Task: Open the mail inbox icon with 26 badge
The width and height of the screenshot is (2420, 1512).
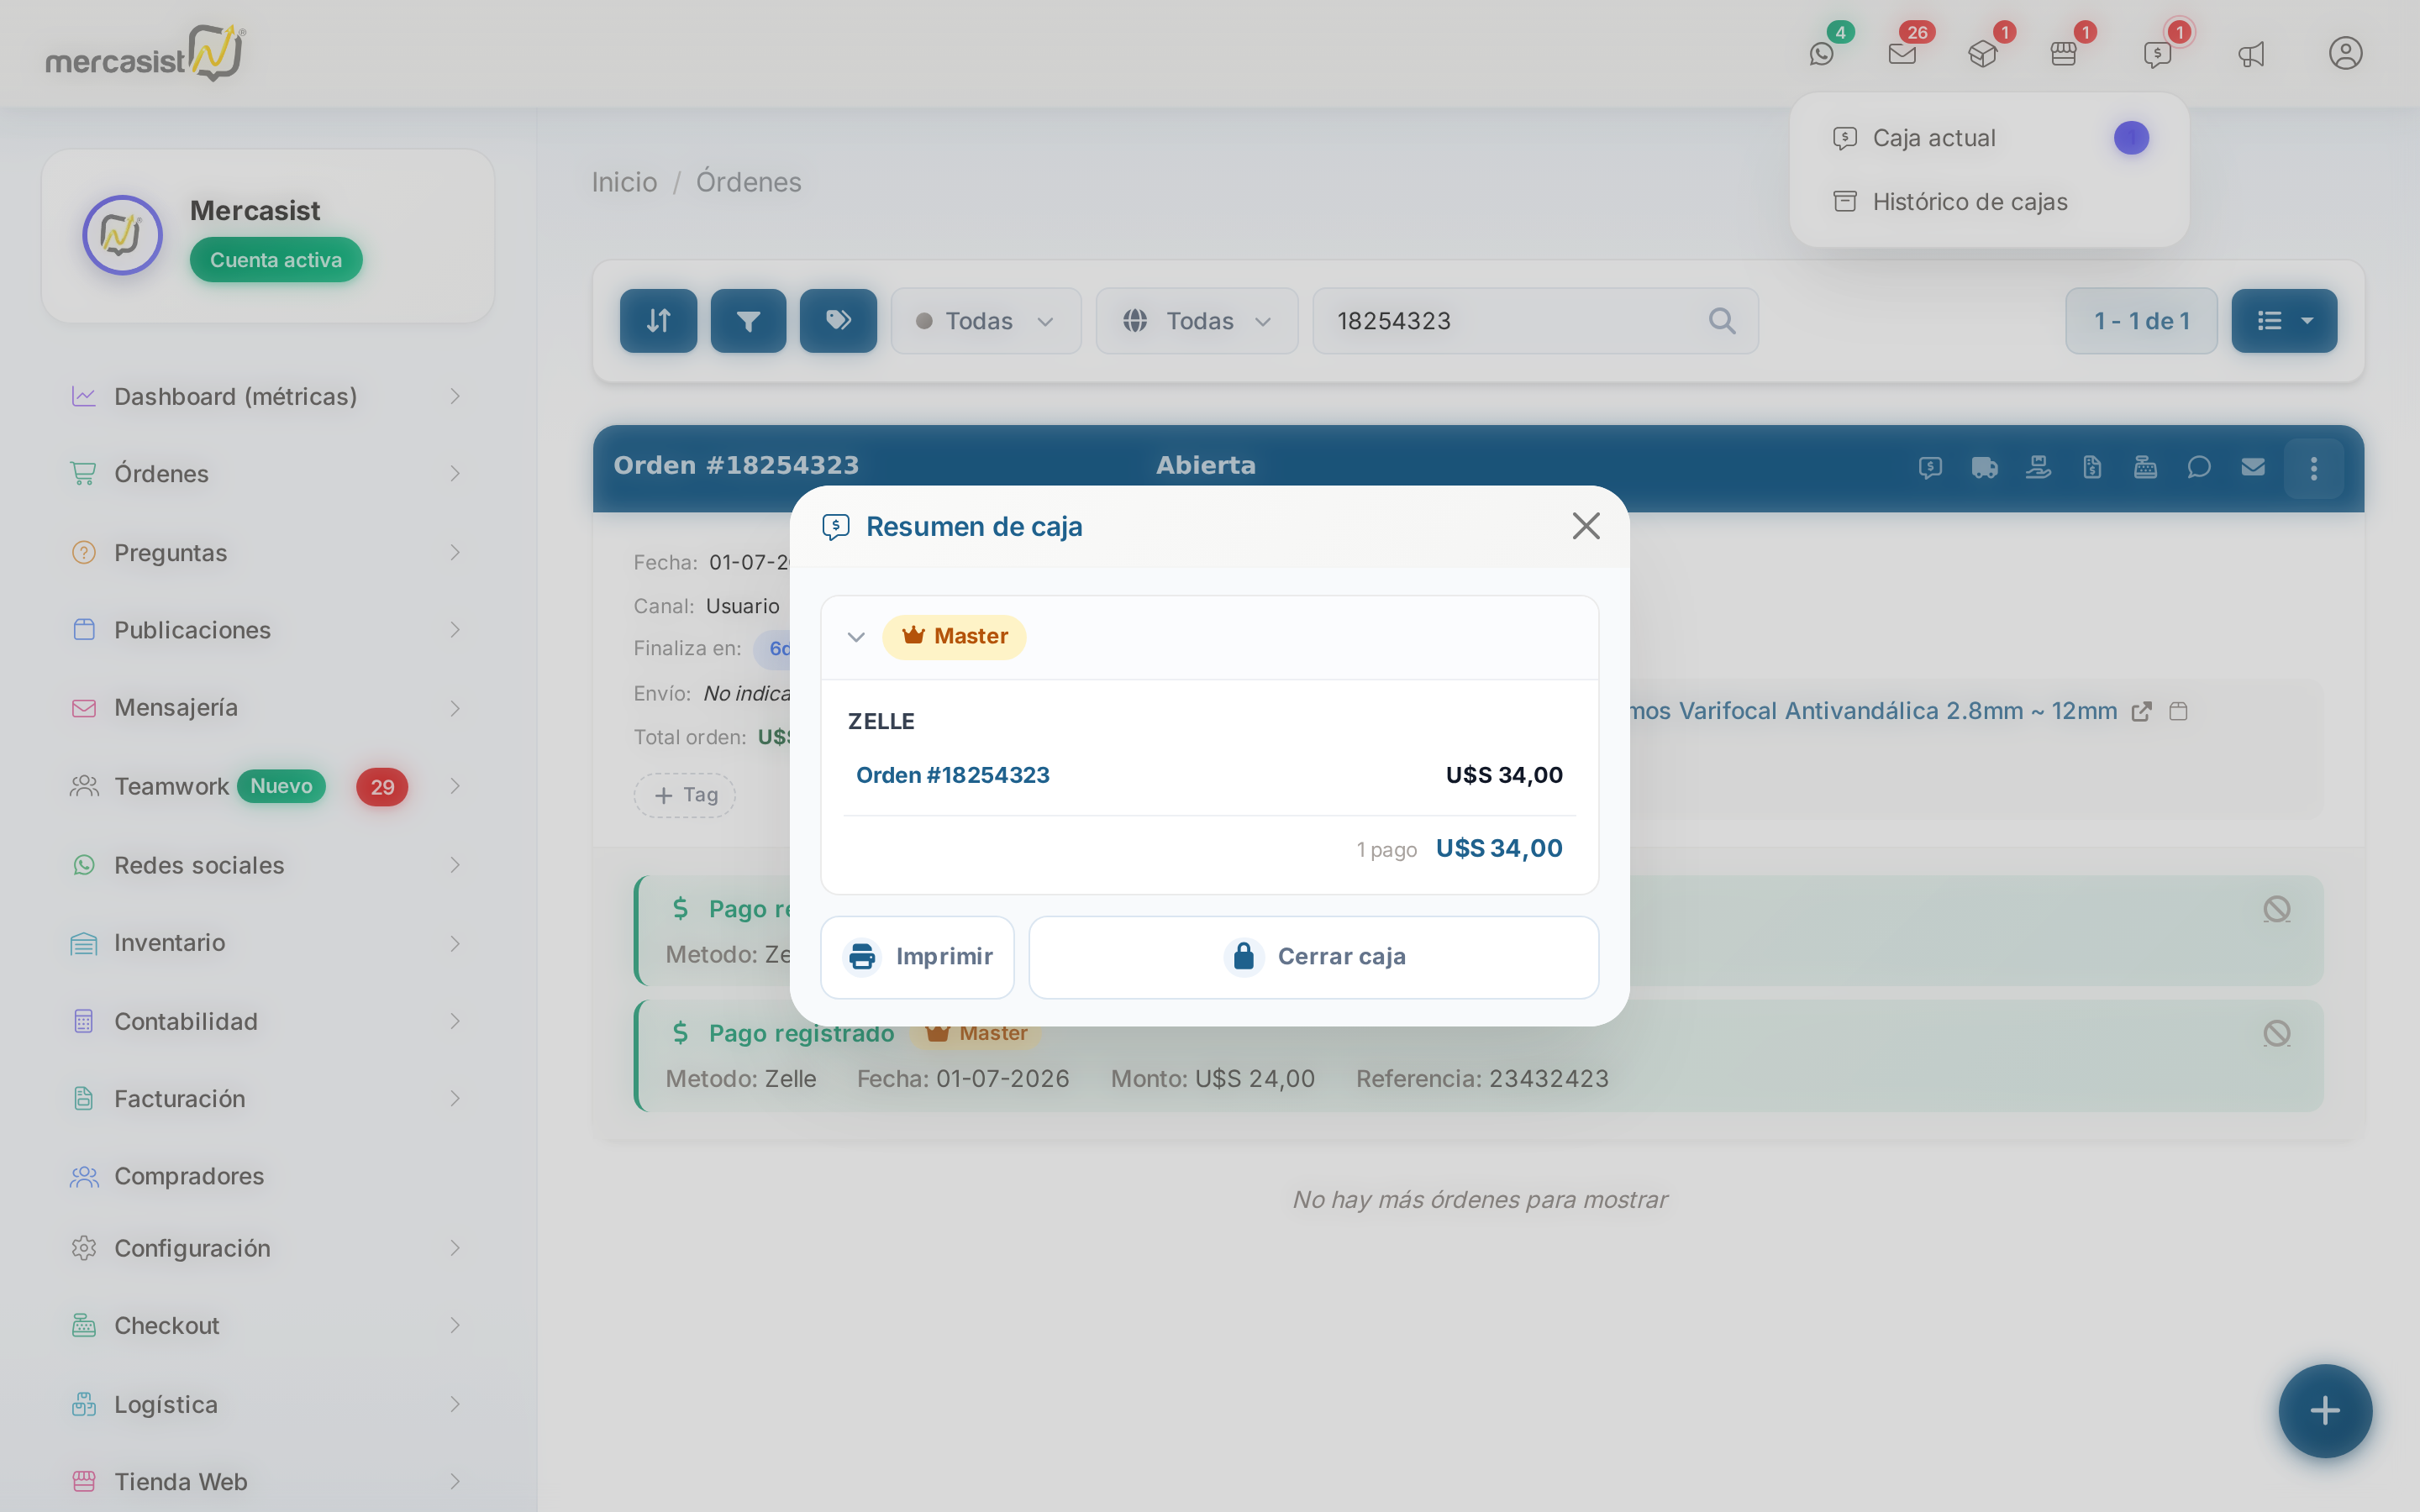Action: click(x=1902, y=54)
